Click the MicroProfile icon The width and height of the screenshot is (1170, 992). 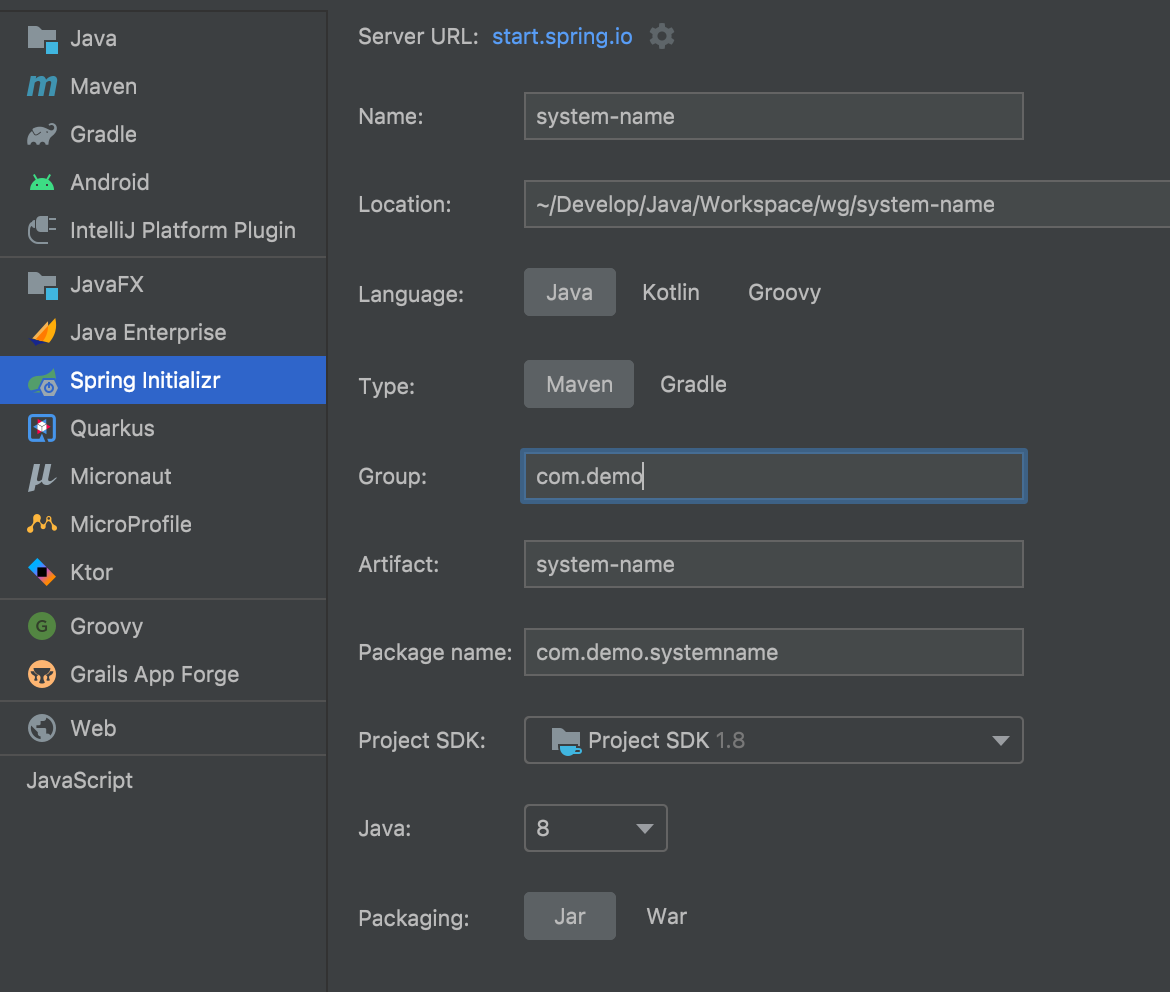[x=43, y=524]
